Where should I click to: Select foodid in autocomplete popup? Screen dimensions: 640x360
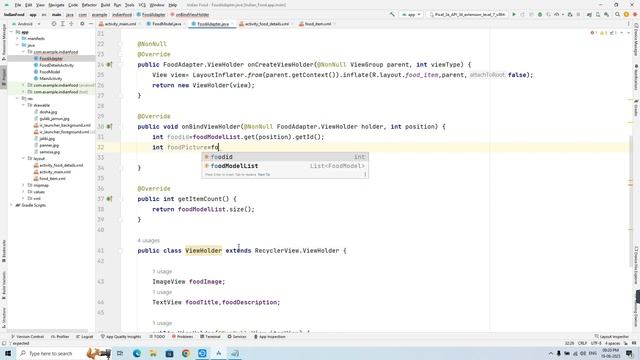coord(284,157)
